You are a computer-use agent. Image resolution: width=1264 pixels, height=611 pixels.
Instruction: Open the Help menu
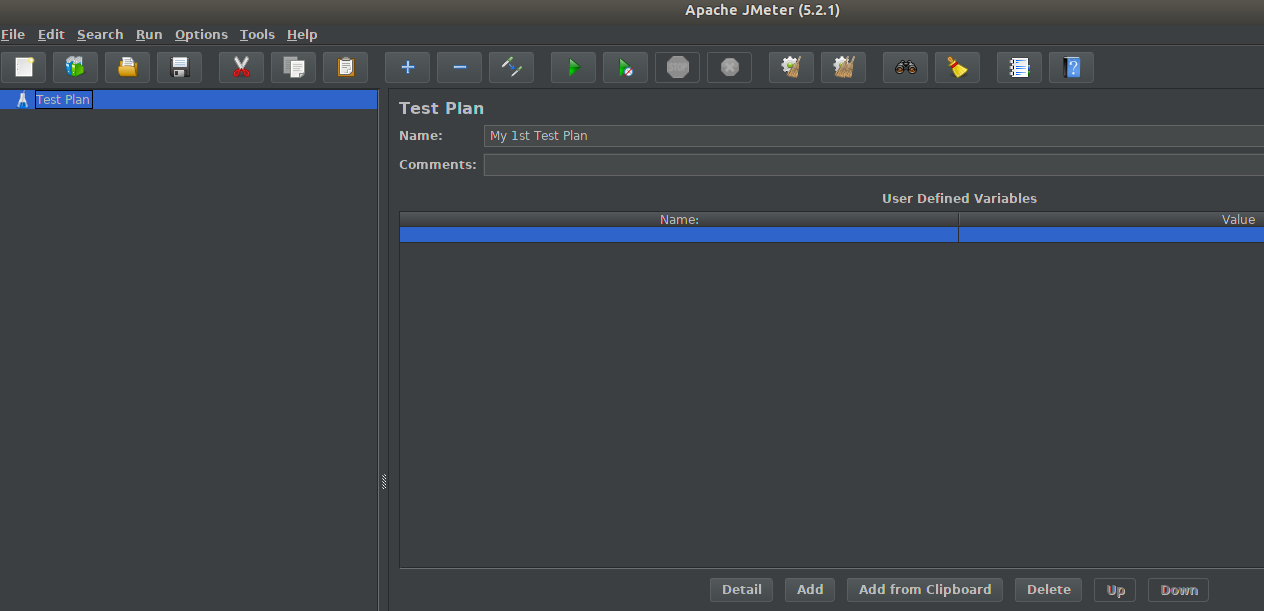(302, 34)
